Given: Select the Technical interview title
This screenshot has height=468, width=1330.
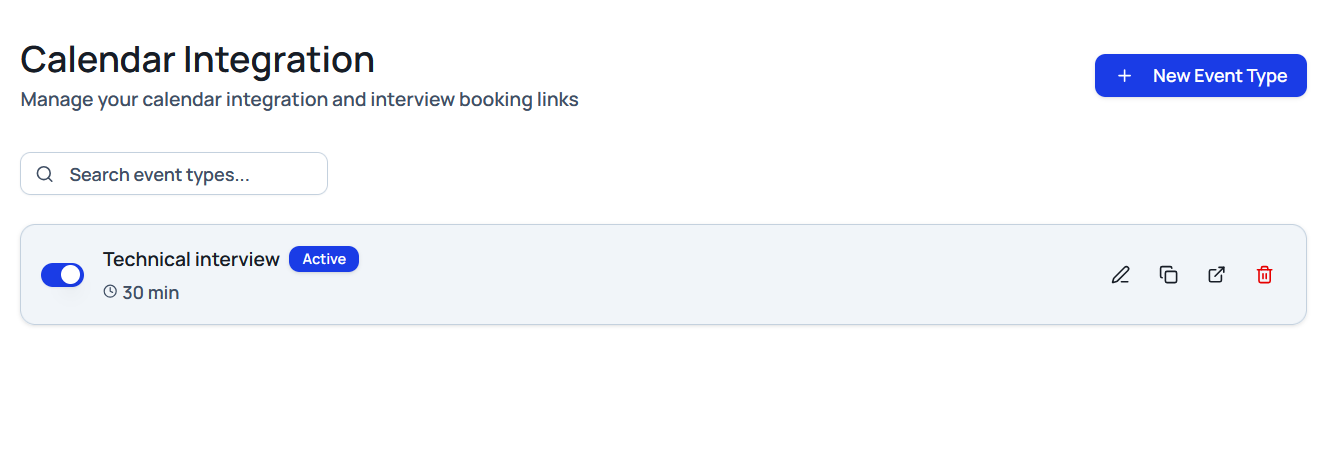Looking at the screenshot, I should coord(191,259).
